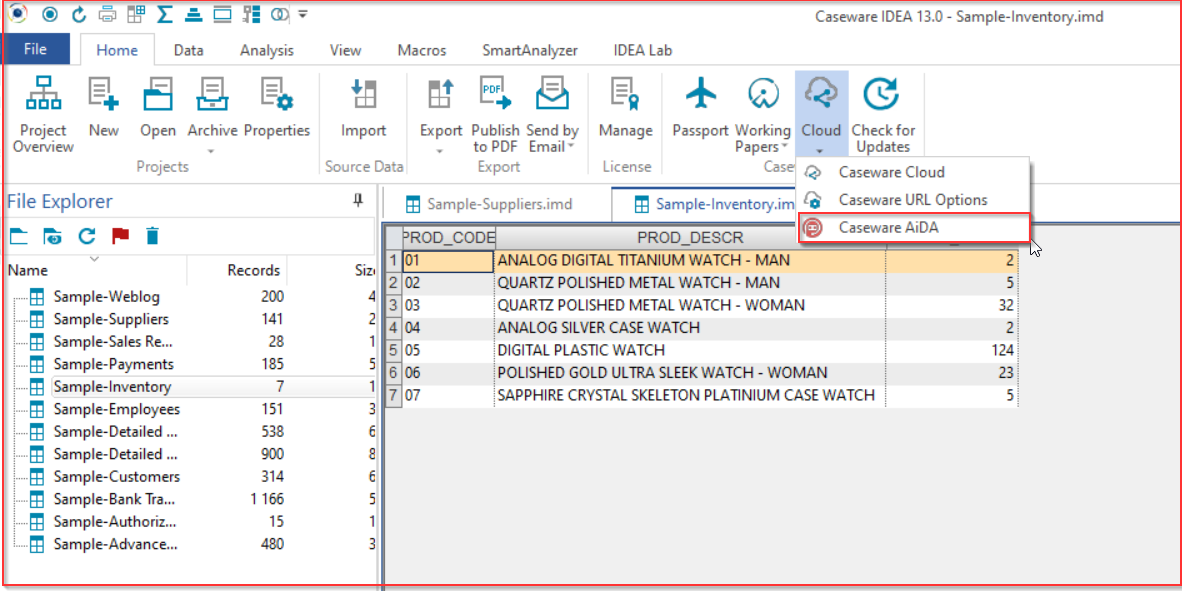This screenshot has width=1182, height=591.
Task: Click the trash delete icon in File Explorer
Action: 152,236
